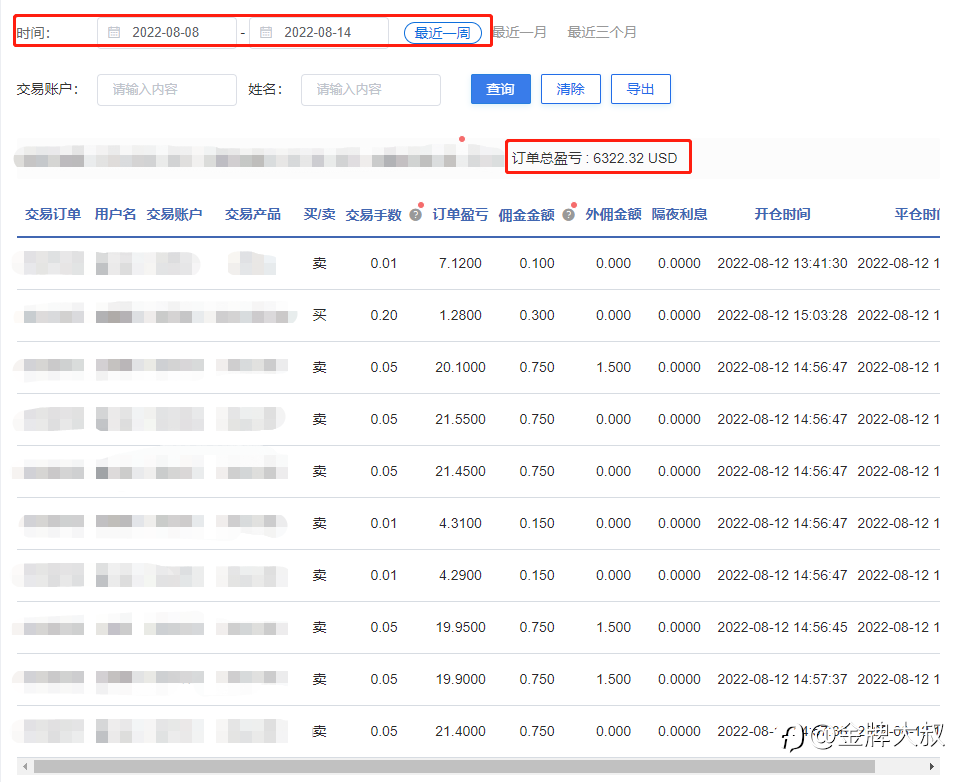The image size is (956, 782).
Task: Click the 订单盈亏 column header
Action: pos(460,214)
